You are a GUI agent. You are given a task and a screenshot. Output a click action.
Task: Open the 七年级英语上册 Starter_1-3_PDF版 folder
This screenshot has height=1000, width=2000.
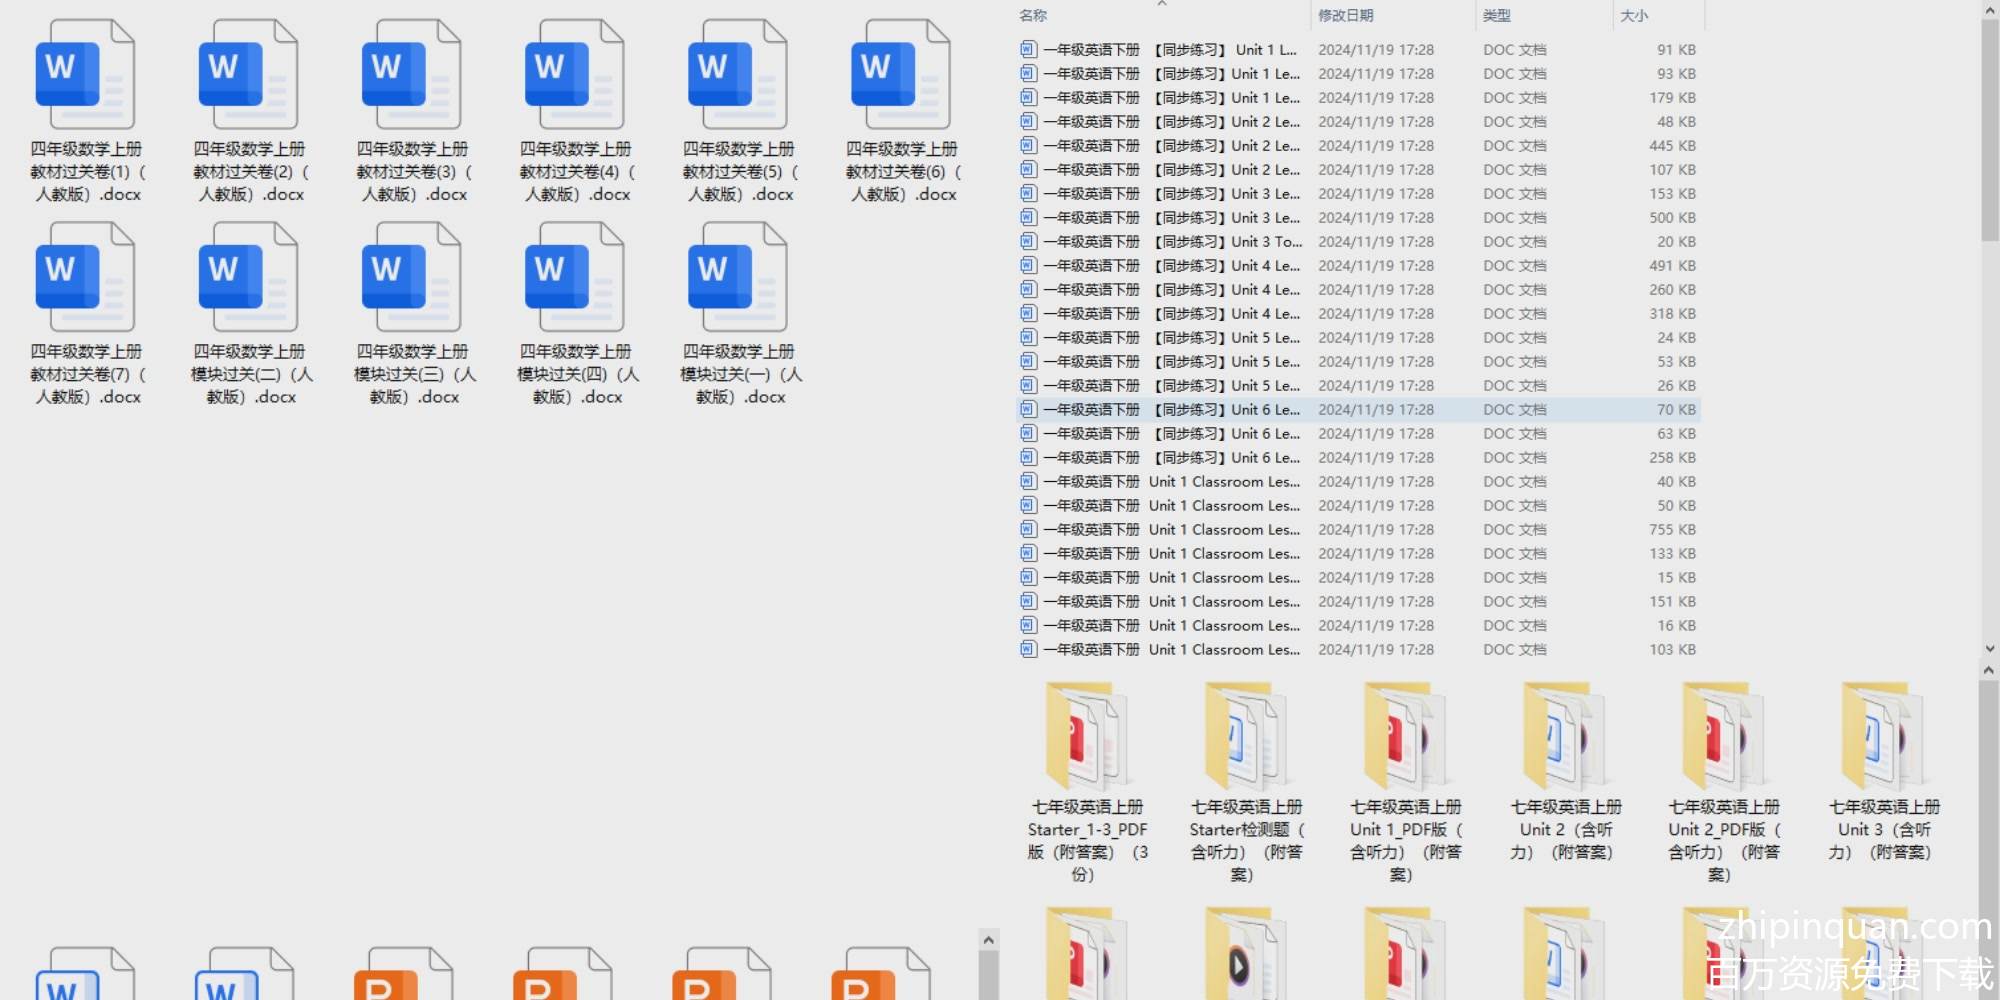click(x=1086, y=738)
